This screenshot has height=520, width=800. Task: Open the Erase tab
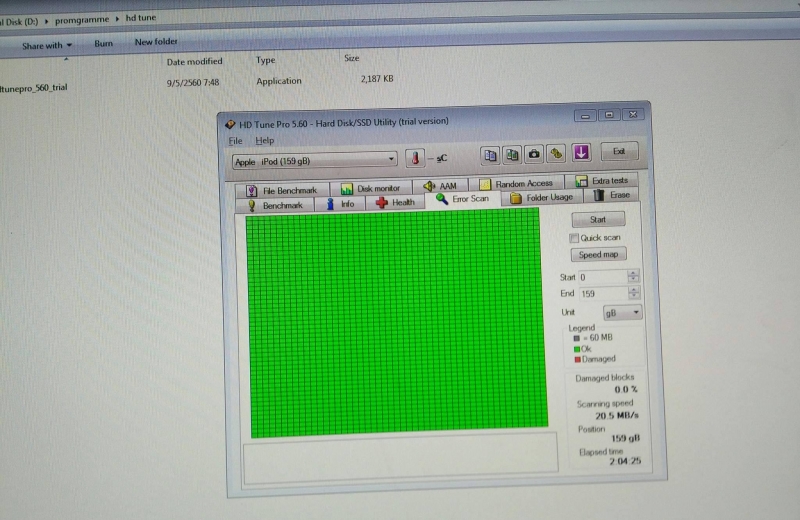click(613, 196)
